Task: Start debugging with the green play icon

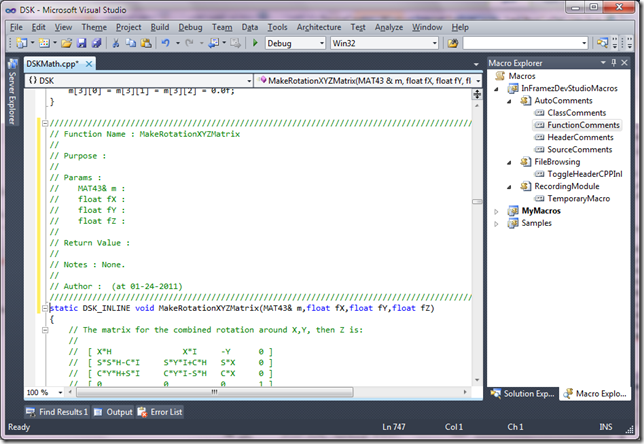Action: (x=255, y=43)
